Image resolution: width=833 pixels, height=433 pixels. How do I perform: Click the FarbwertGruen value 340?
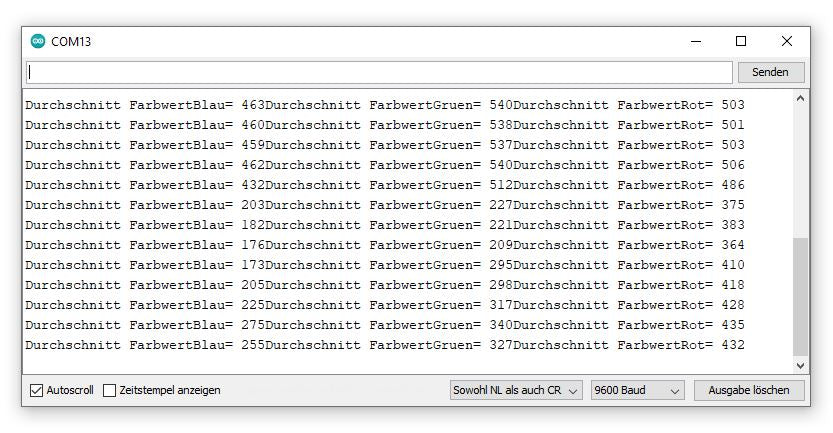[x=501, y=325]
